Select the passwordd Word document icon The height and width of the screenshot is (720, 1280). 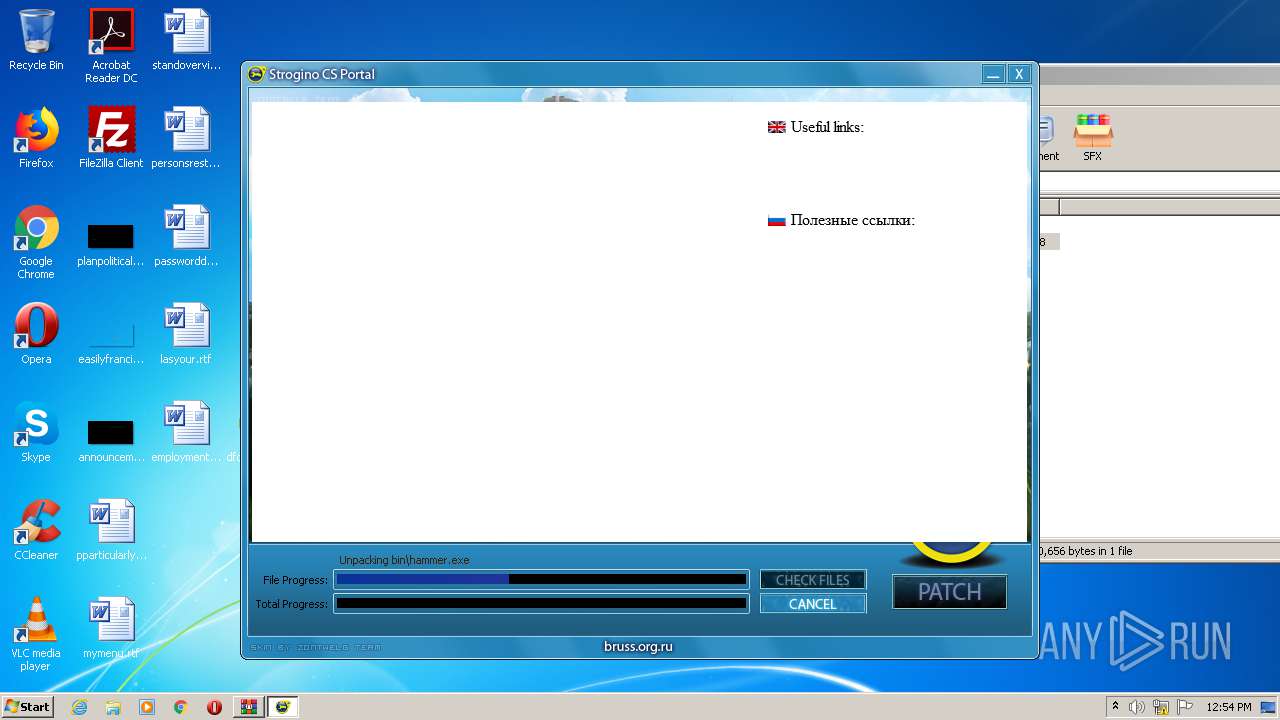(x=186, y=236)
